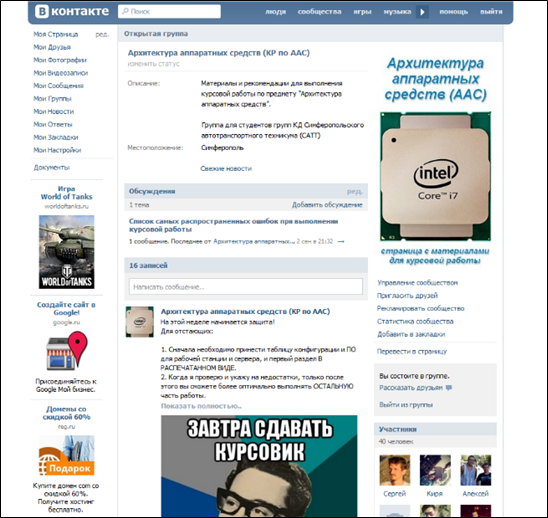This screenshot has height=518, width=548.
Task: Click Пригласить друзей
Action: pos(407,296)
